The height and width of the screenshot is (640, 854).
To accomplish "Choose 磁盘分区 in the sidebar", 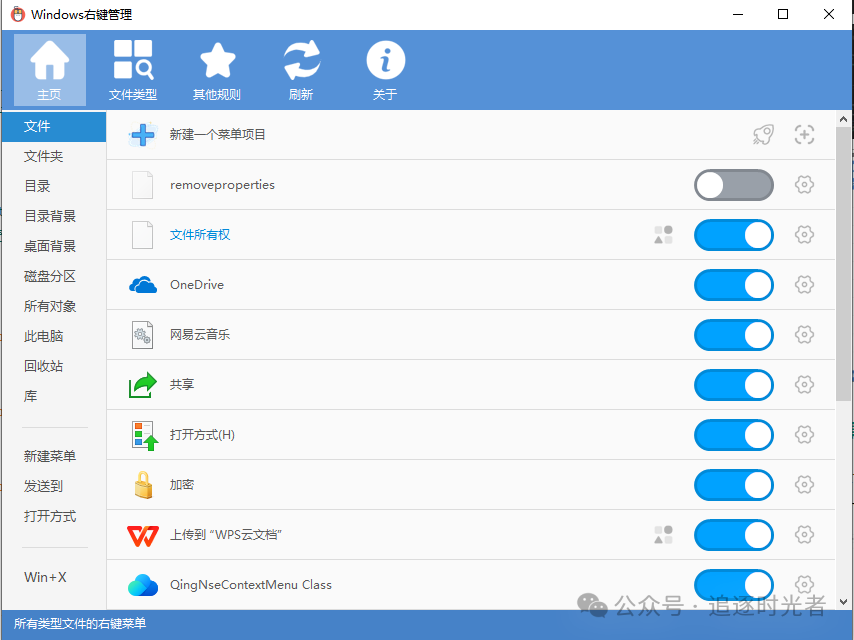I will click(x=54, y=276).
